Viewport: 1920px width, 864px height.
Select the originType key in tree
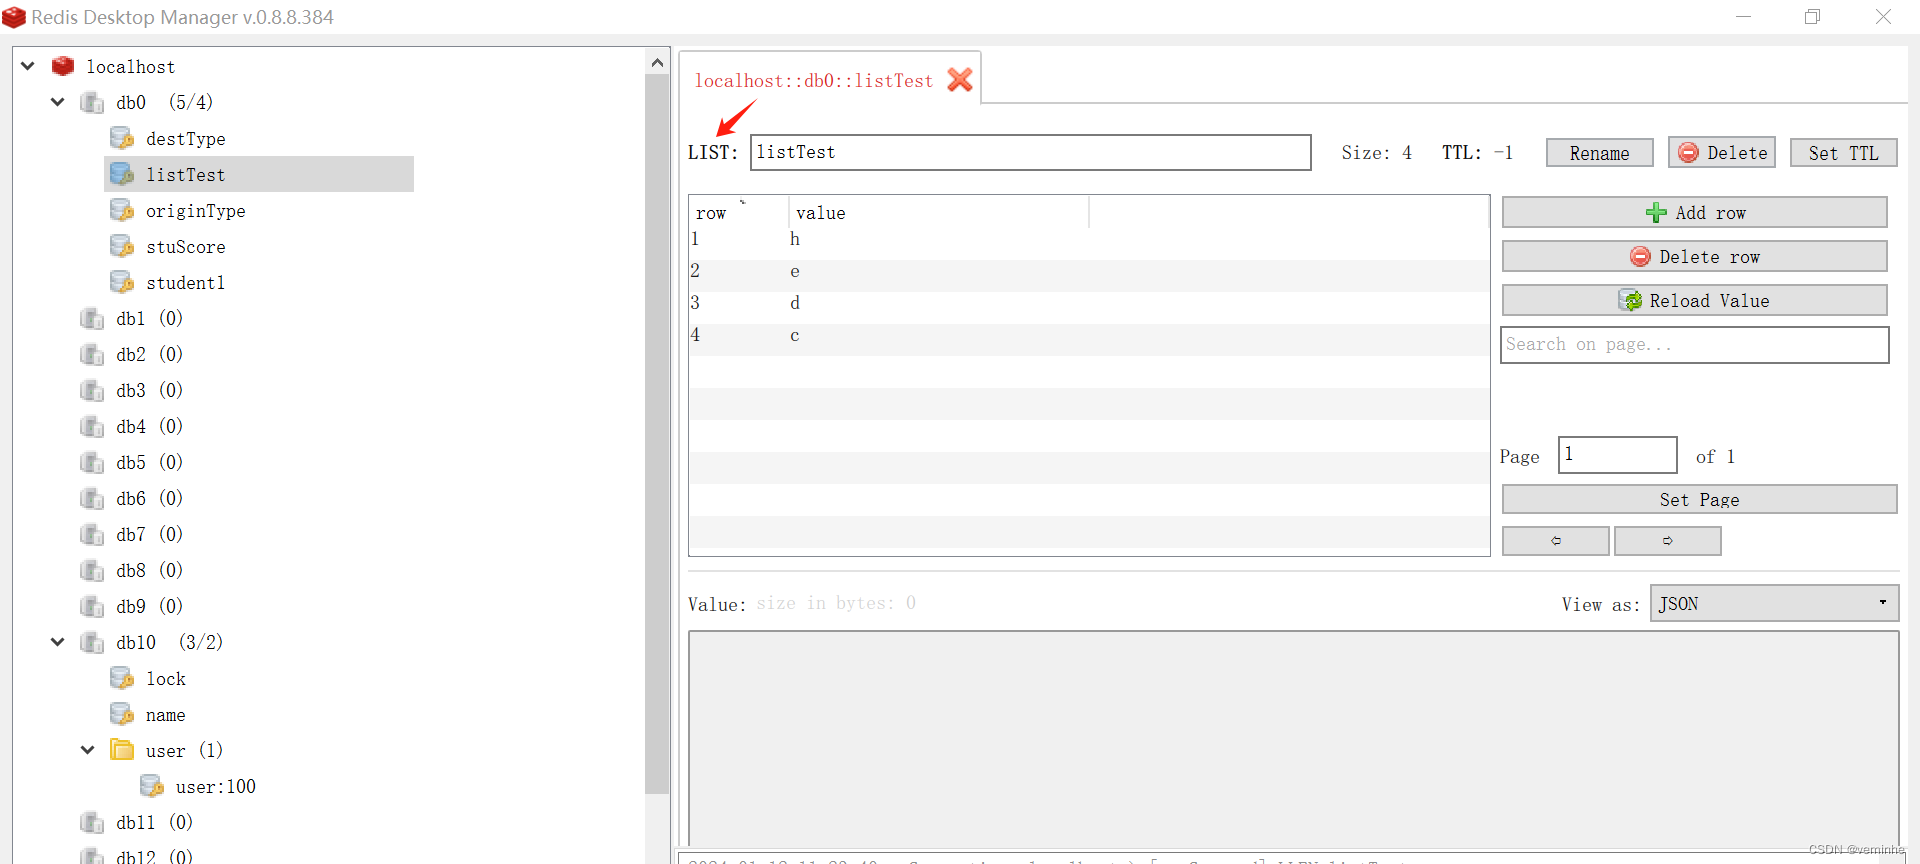click(195, 210)
